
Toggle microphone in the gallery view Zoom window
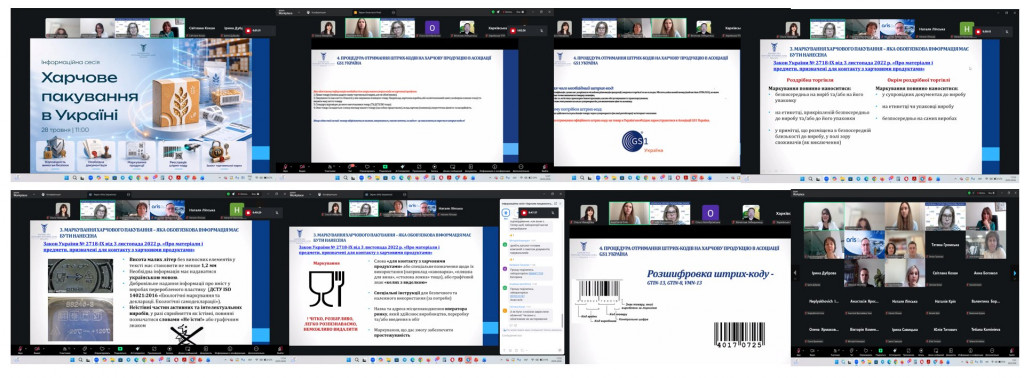click(799, 351)
